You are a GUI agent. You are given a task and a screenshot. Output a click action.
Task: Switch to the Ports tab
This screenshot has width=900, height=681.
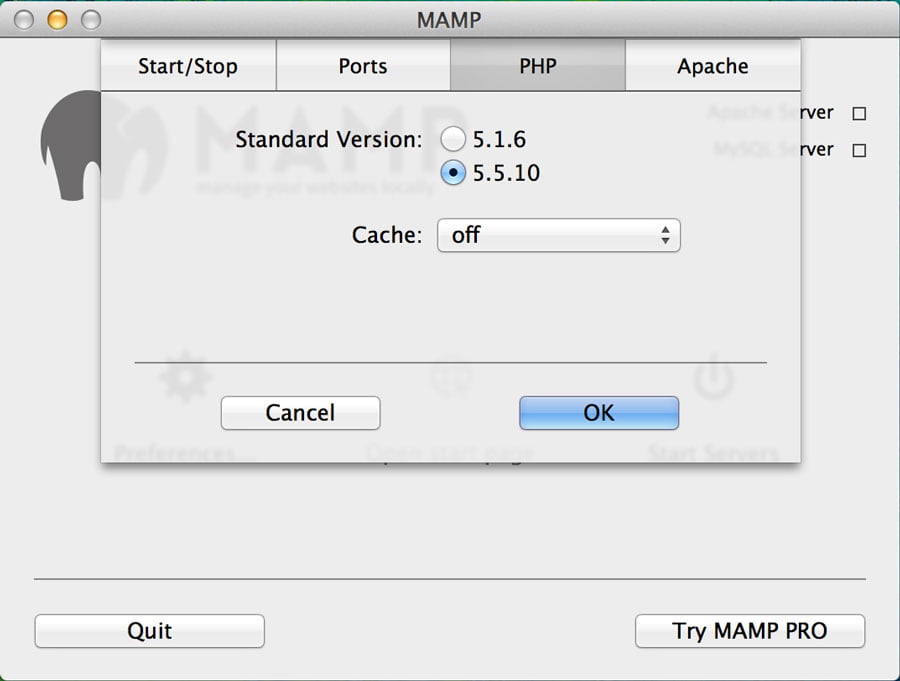click(363, 67)
